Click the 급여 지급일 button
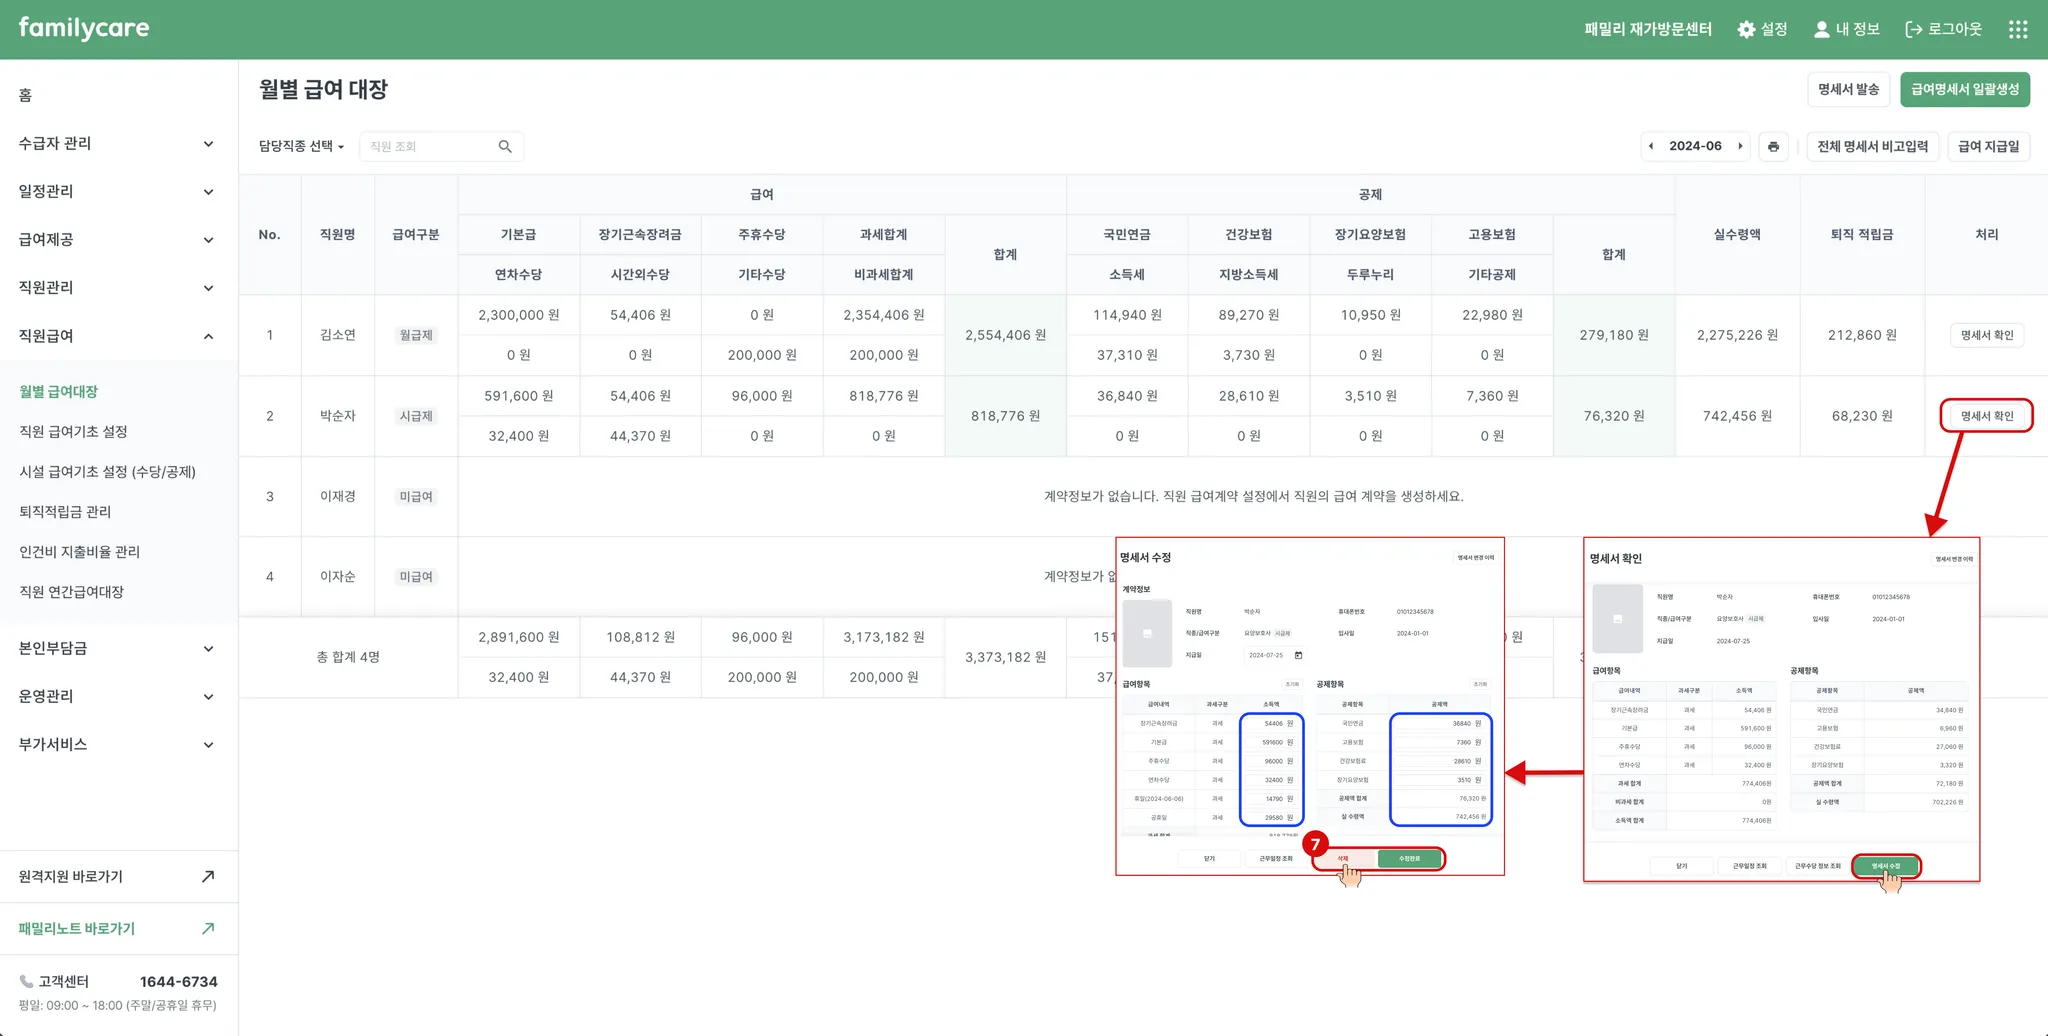This screenshot has width=2048, height=1036. [x=1988, y=146]
